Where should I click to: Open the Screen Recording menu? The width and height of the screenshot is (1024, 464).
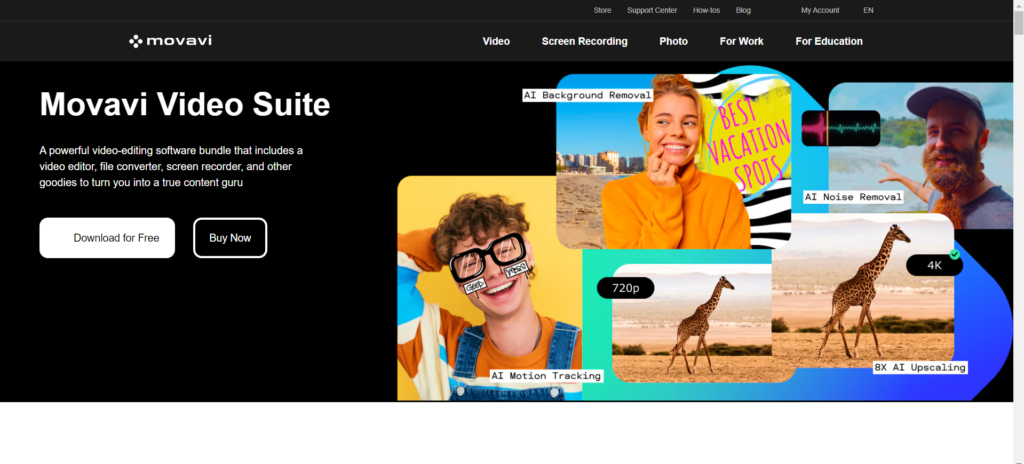tap(584, 41)
